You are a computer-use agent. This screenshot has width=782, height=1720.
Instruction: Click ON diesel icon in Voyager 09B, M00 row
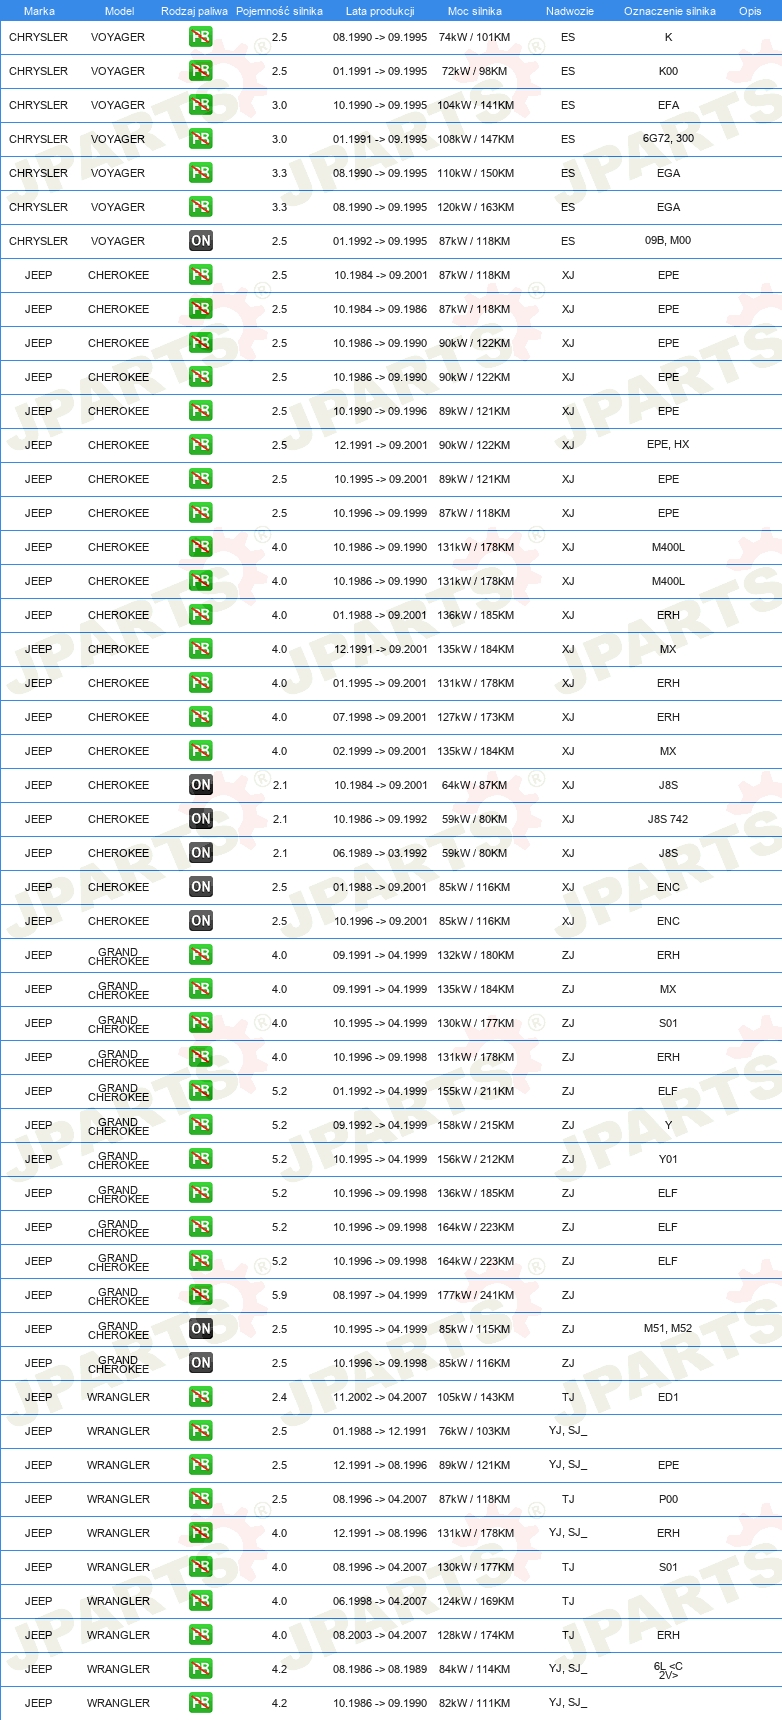201,241
